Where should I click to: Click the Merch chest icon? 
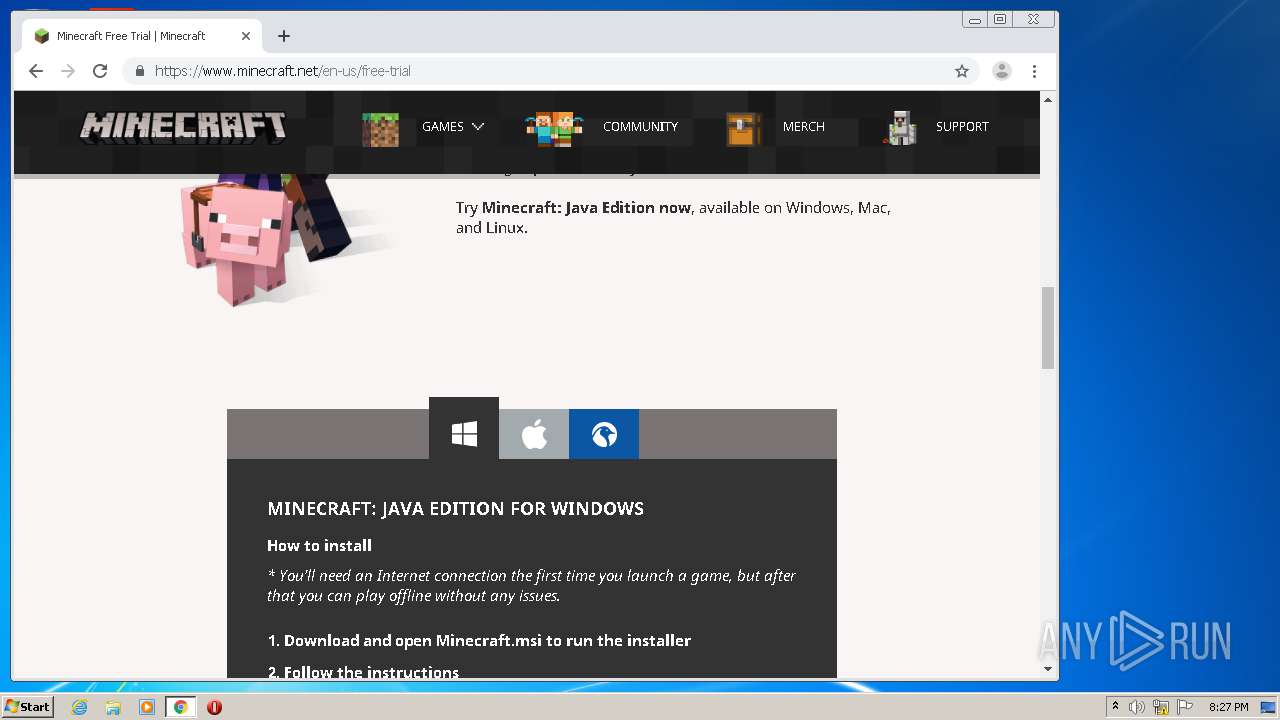743,127
